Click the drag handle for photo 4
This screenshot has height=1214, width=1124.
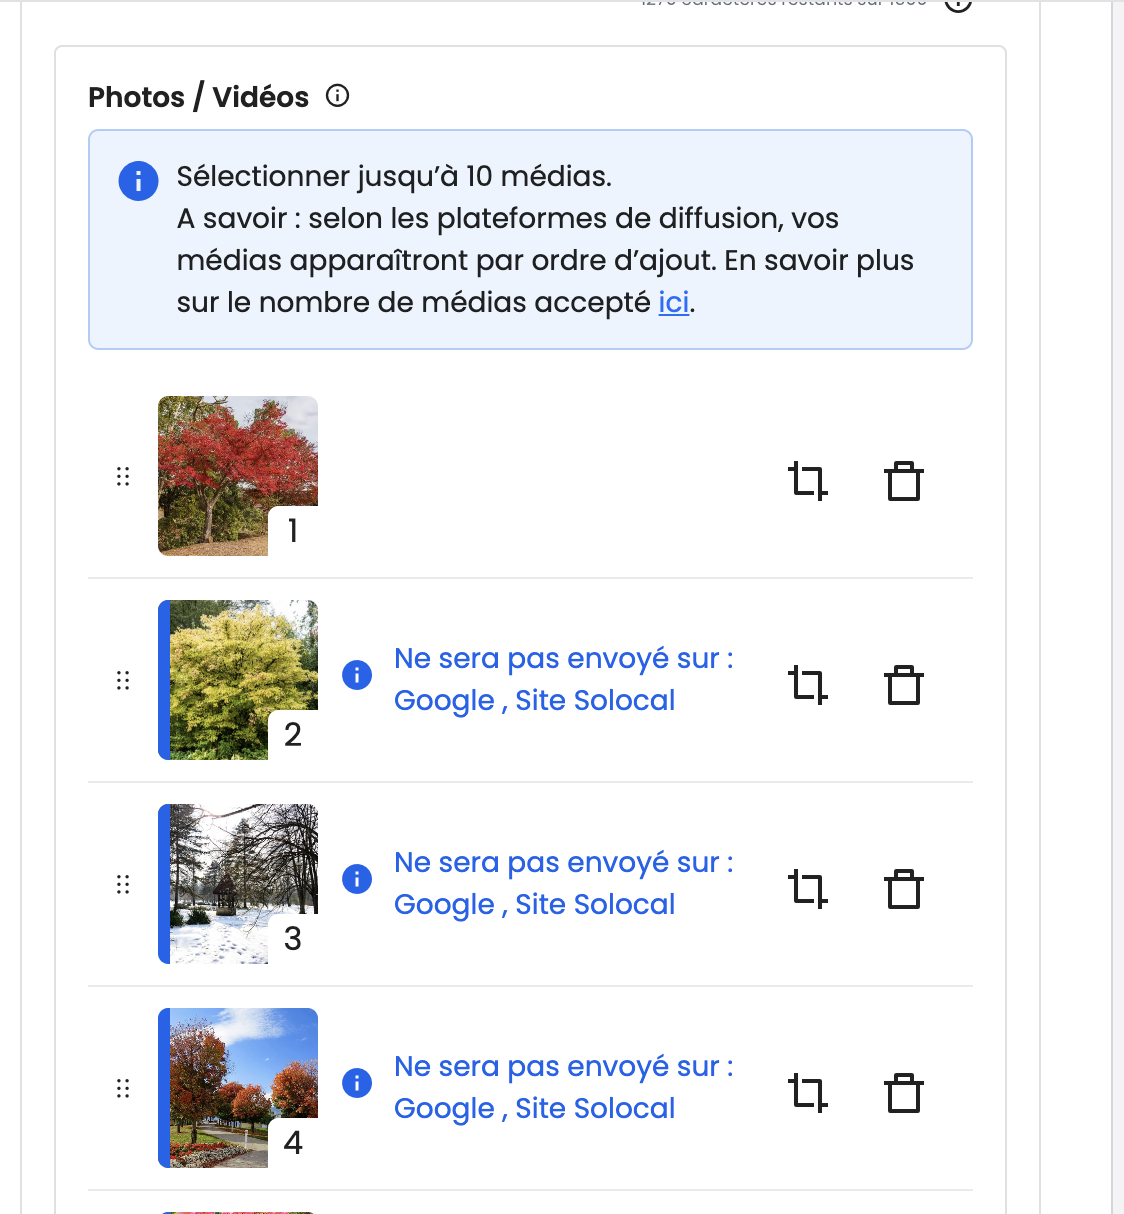click(123, 1088)
